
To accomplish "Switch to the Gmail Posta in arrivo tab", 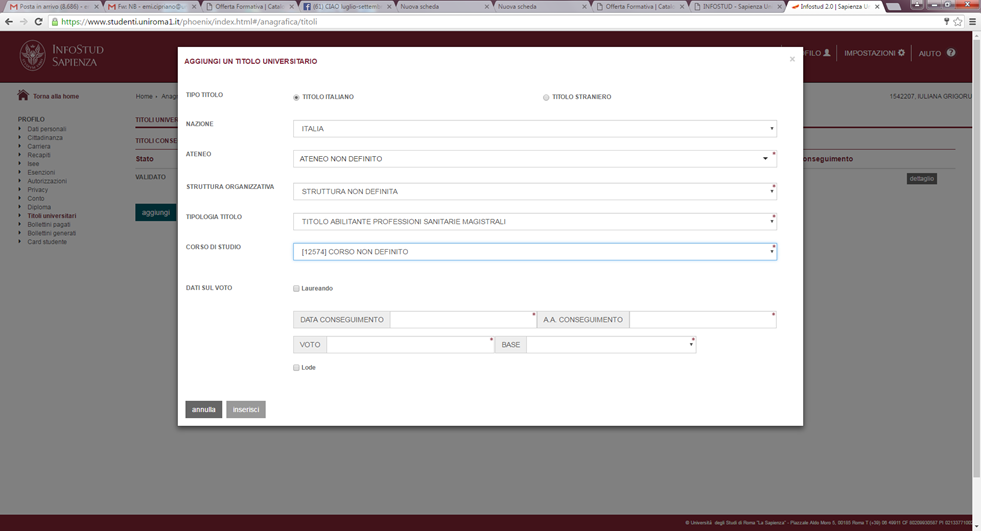I will (50, 6).
